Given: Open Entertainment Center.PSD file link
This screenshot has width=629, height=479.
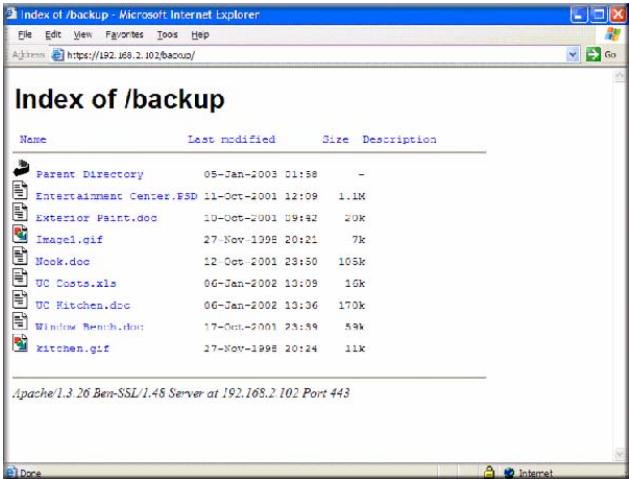Looking at the screenshot, I should click(x=116, y=196).
